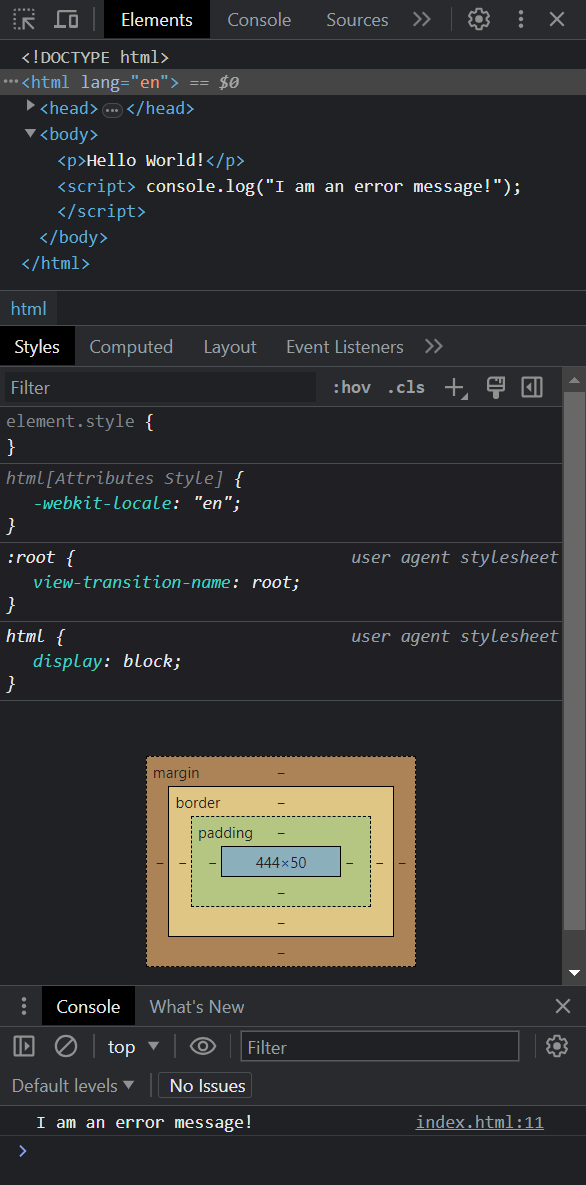The image size is (586, 1185).
Task: Click the element.style rule block
Action: pos(281,435)
